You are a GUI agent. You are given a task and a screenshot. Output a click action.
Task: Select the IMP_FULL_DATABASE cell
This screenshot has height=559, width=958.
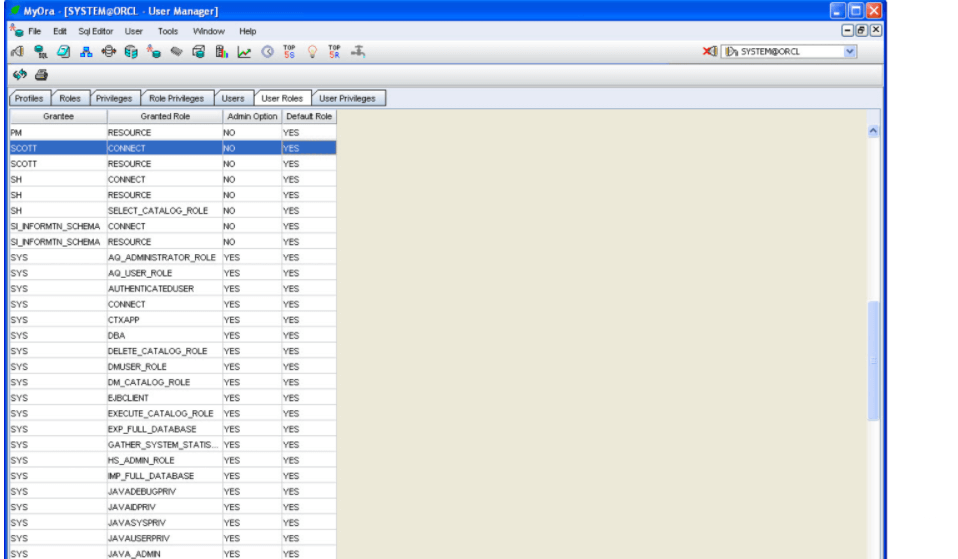pyautogui.click(x=165, y=476)
